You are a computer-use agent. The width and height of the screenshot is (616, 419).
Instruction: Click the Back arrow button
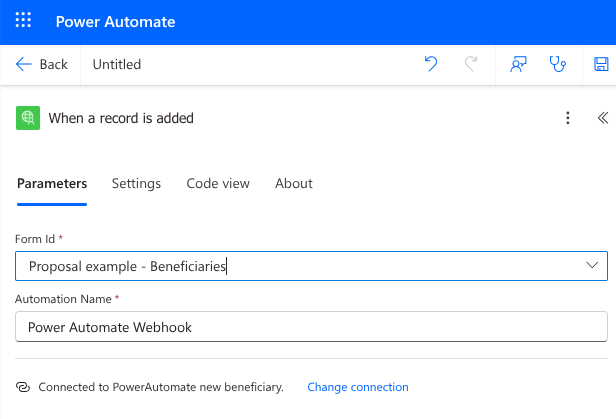point(42,64)
